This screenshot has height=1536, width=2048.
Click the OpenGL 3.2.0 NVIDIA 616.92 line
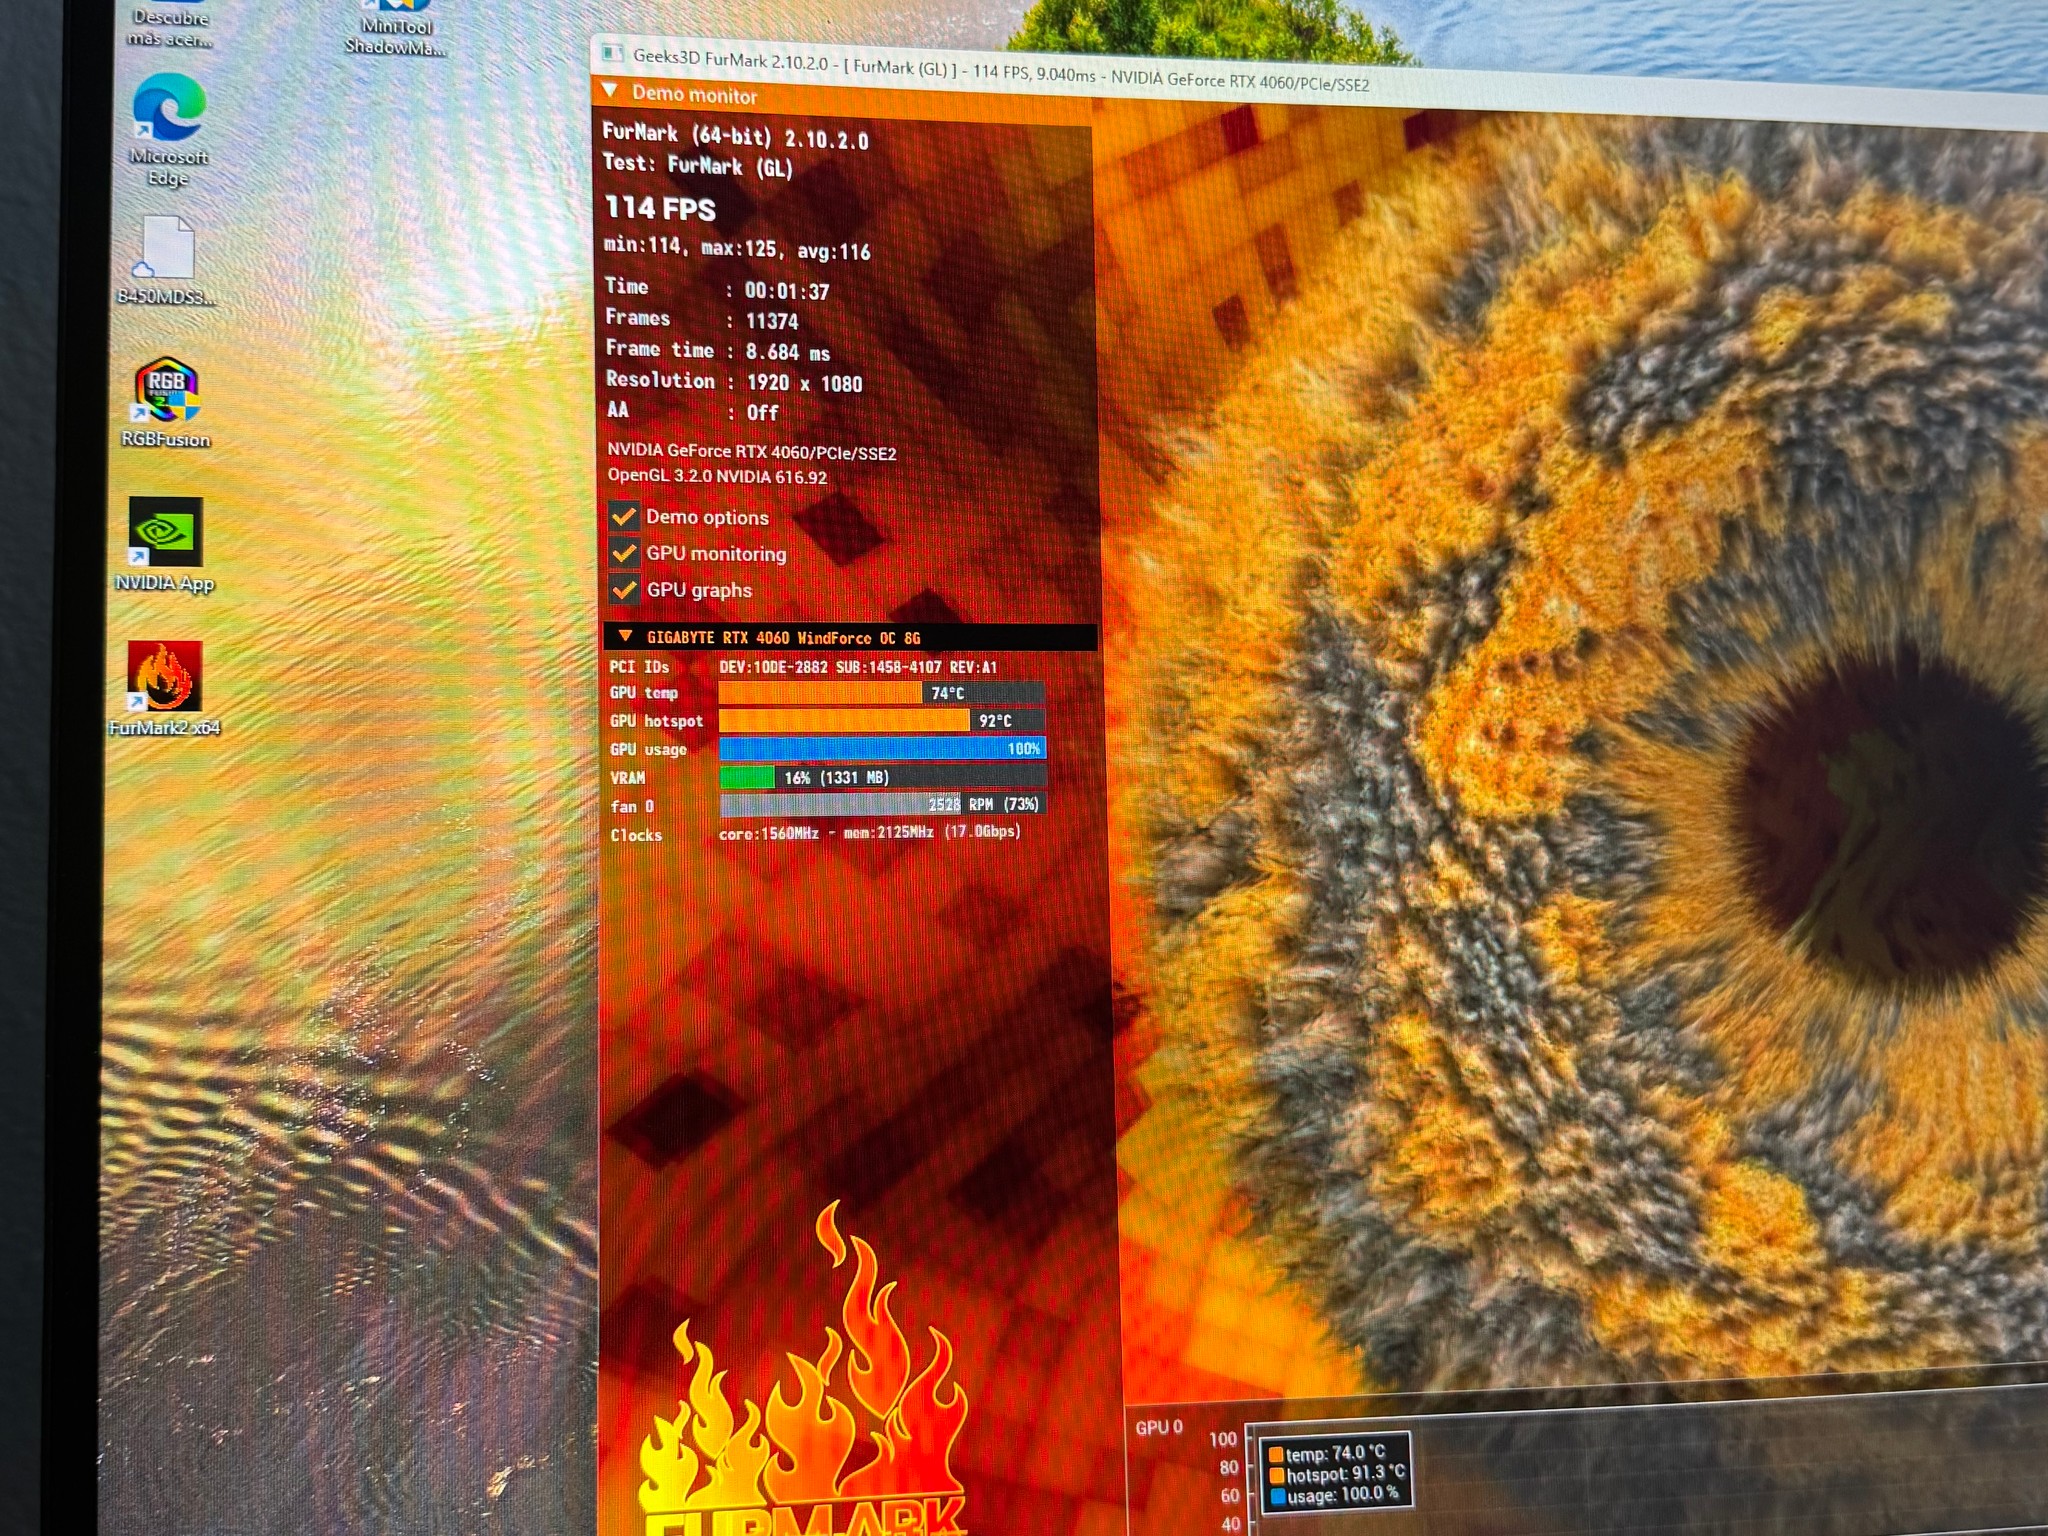click(717, 476)
